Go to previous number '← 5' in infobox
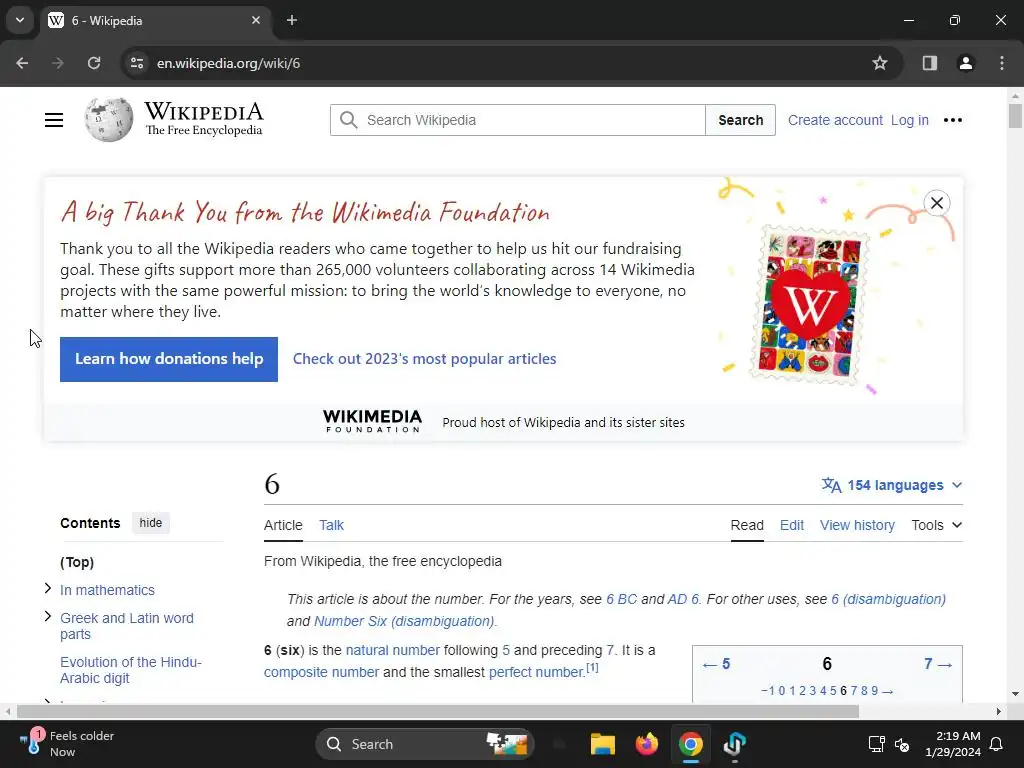 click(x=716, y=664)
